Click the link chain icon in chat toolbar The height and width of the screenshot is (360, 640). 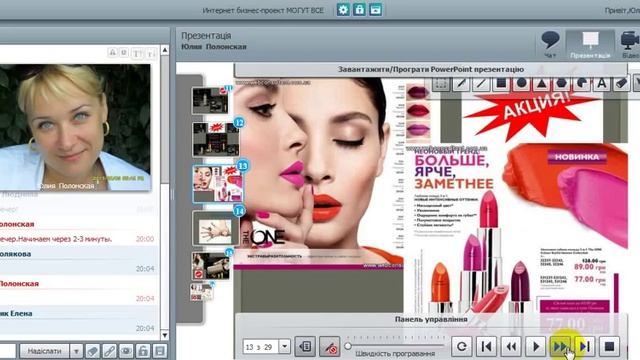[x=109, y=351]
